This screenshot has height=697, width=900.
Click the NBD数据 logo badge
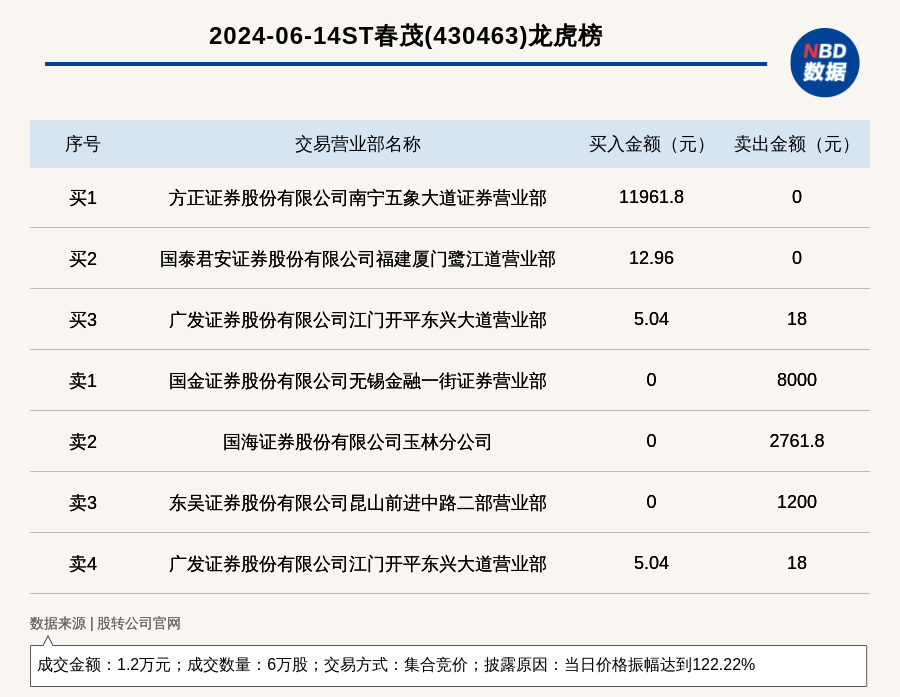824,63
